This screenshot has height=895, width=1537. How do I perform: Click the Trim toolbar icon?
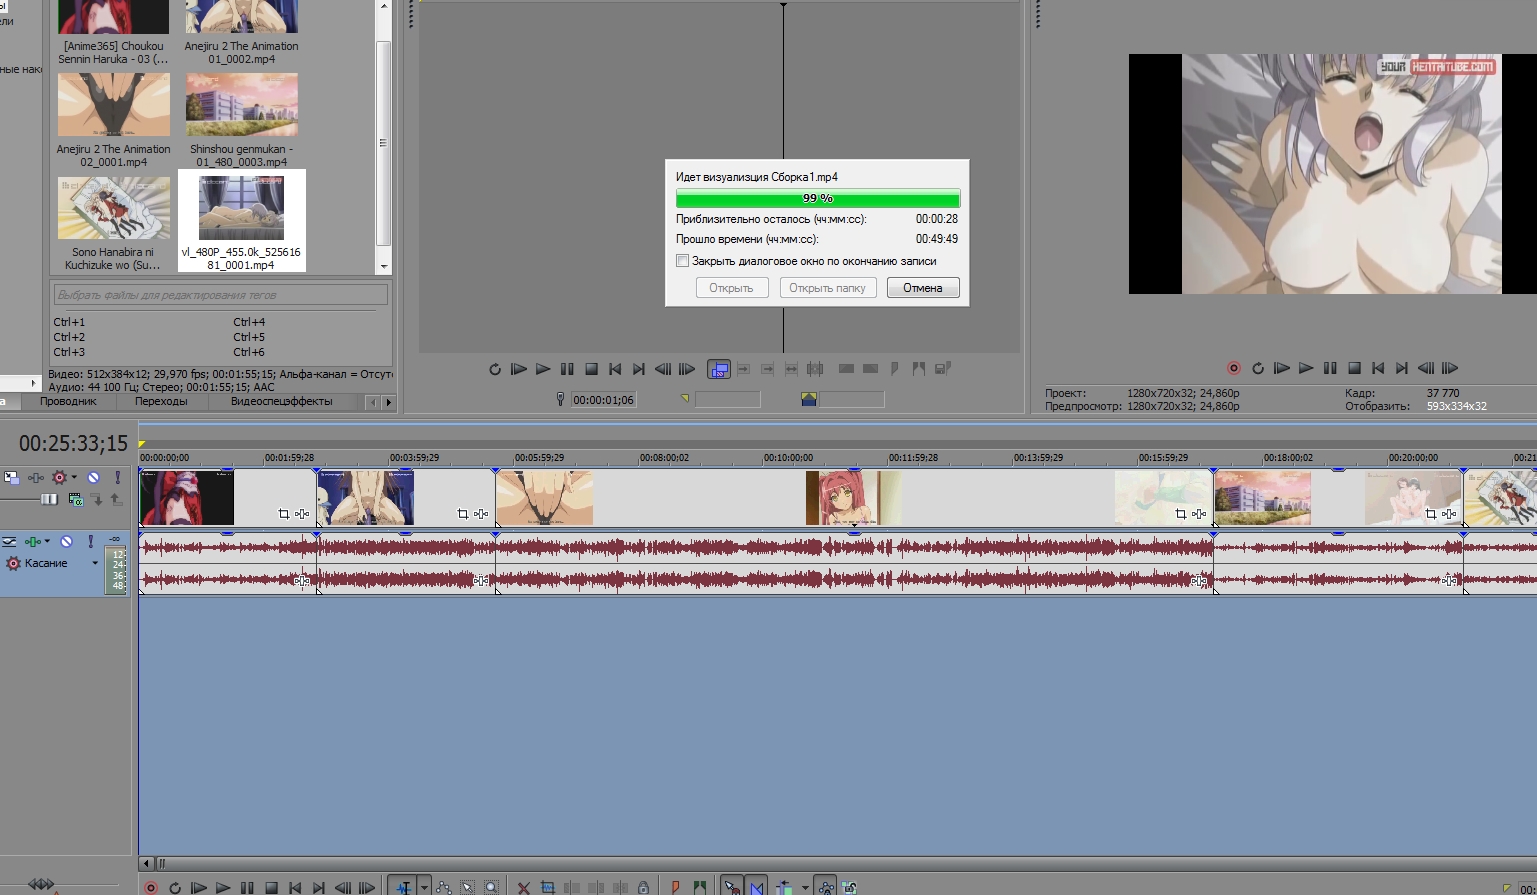pos(548,887)
